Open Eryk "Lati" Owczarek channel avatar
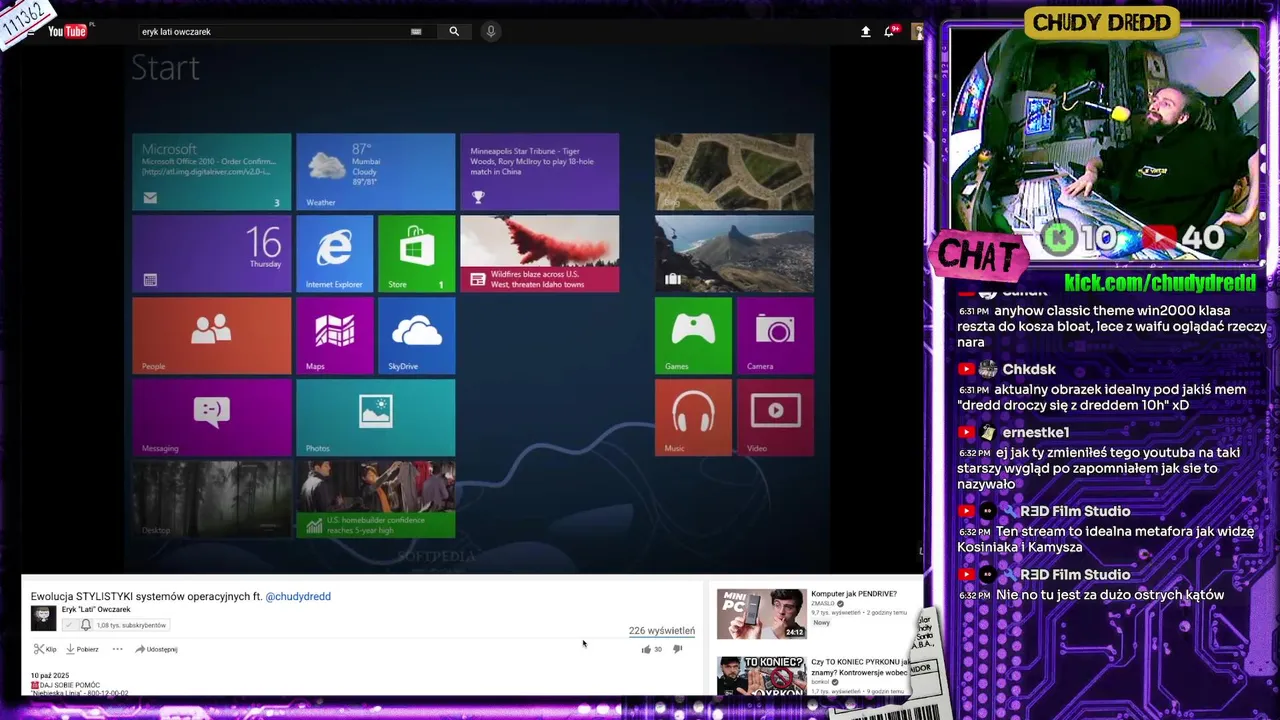The height and width of the screenshot is (720, 1280). coord(43,618)
